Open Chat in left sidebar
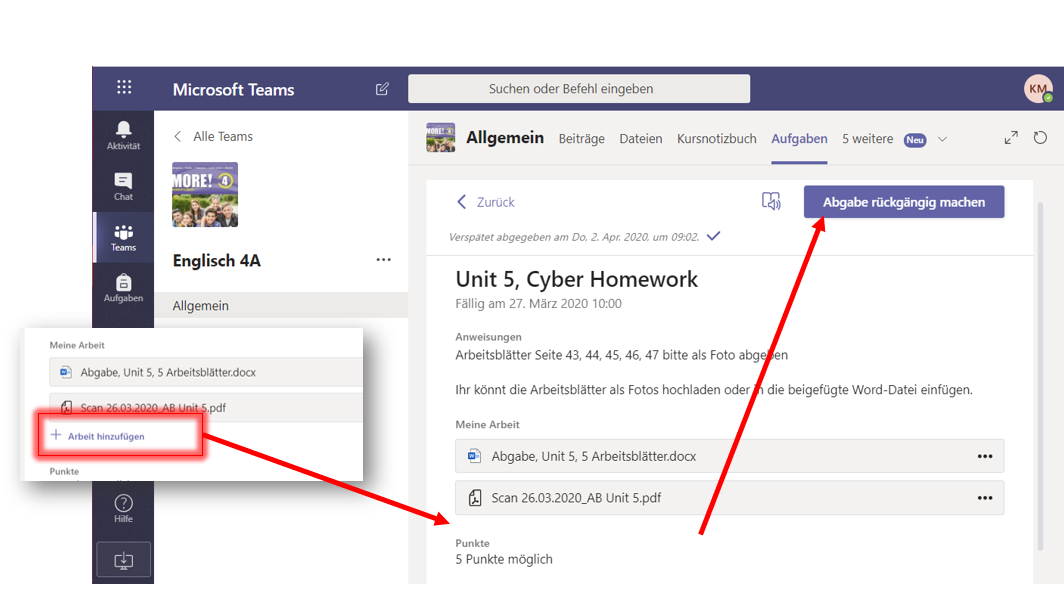This screenshot has height=599, width=1064. tap(123, 186)
